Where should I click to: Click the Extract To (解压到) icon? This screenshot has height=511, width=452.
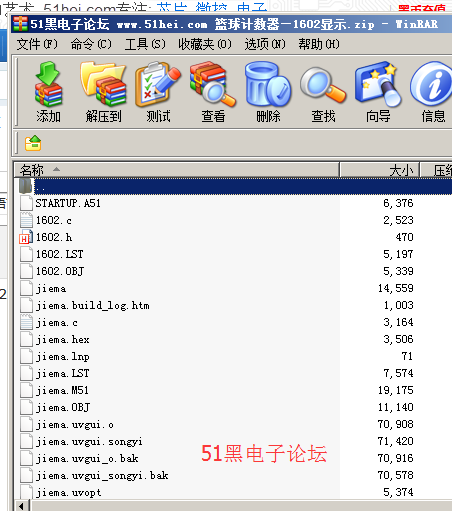coord(103,92)
